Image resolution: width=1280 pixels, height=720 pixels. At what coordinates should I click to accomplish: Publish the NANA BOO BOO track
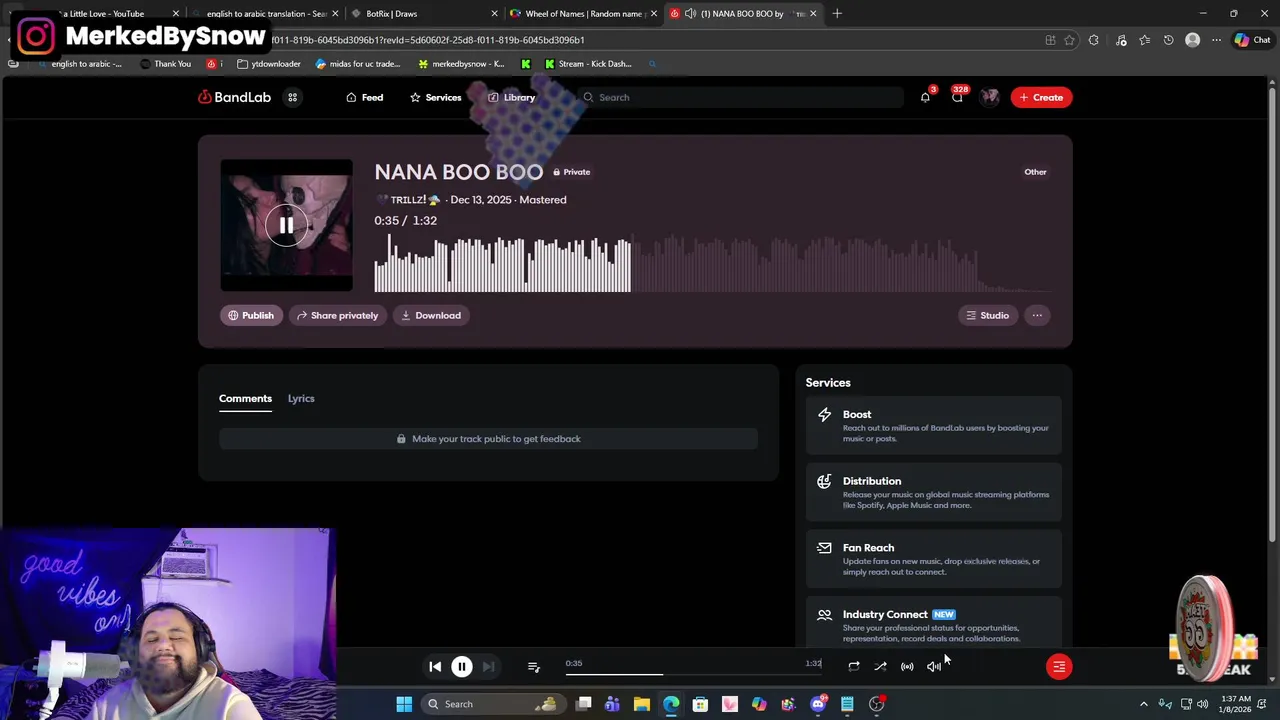click(251, 315)
